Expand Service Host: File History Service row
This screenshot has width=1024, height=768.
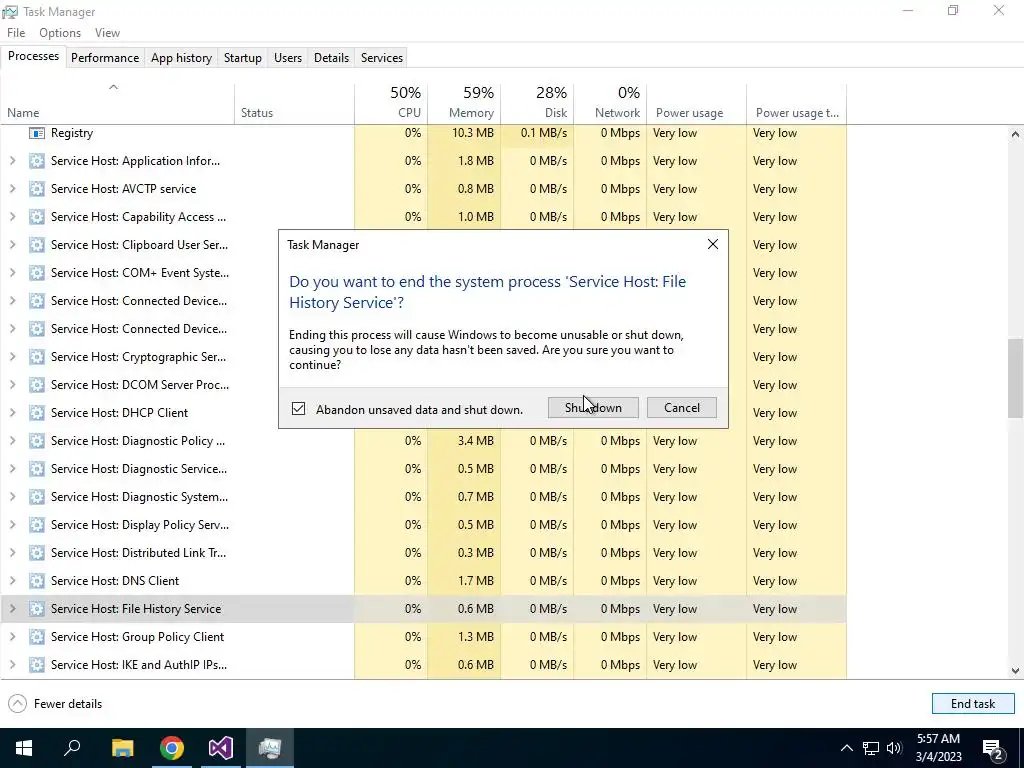click(x=12, y=609)
